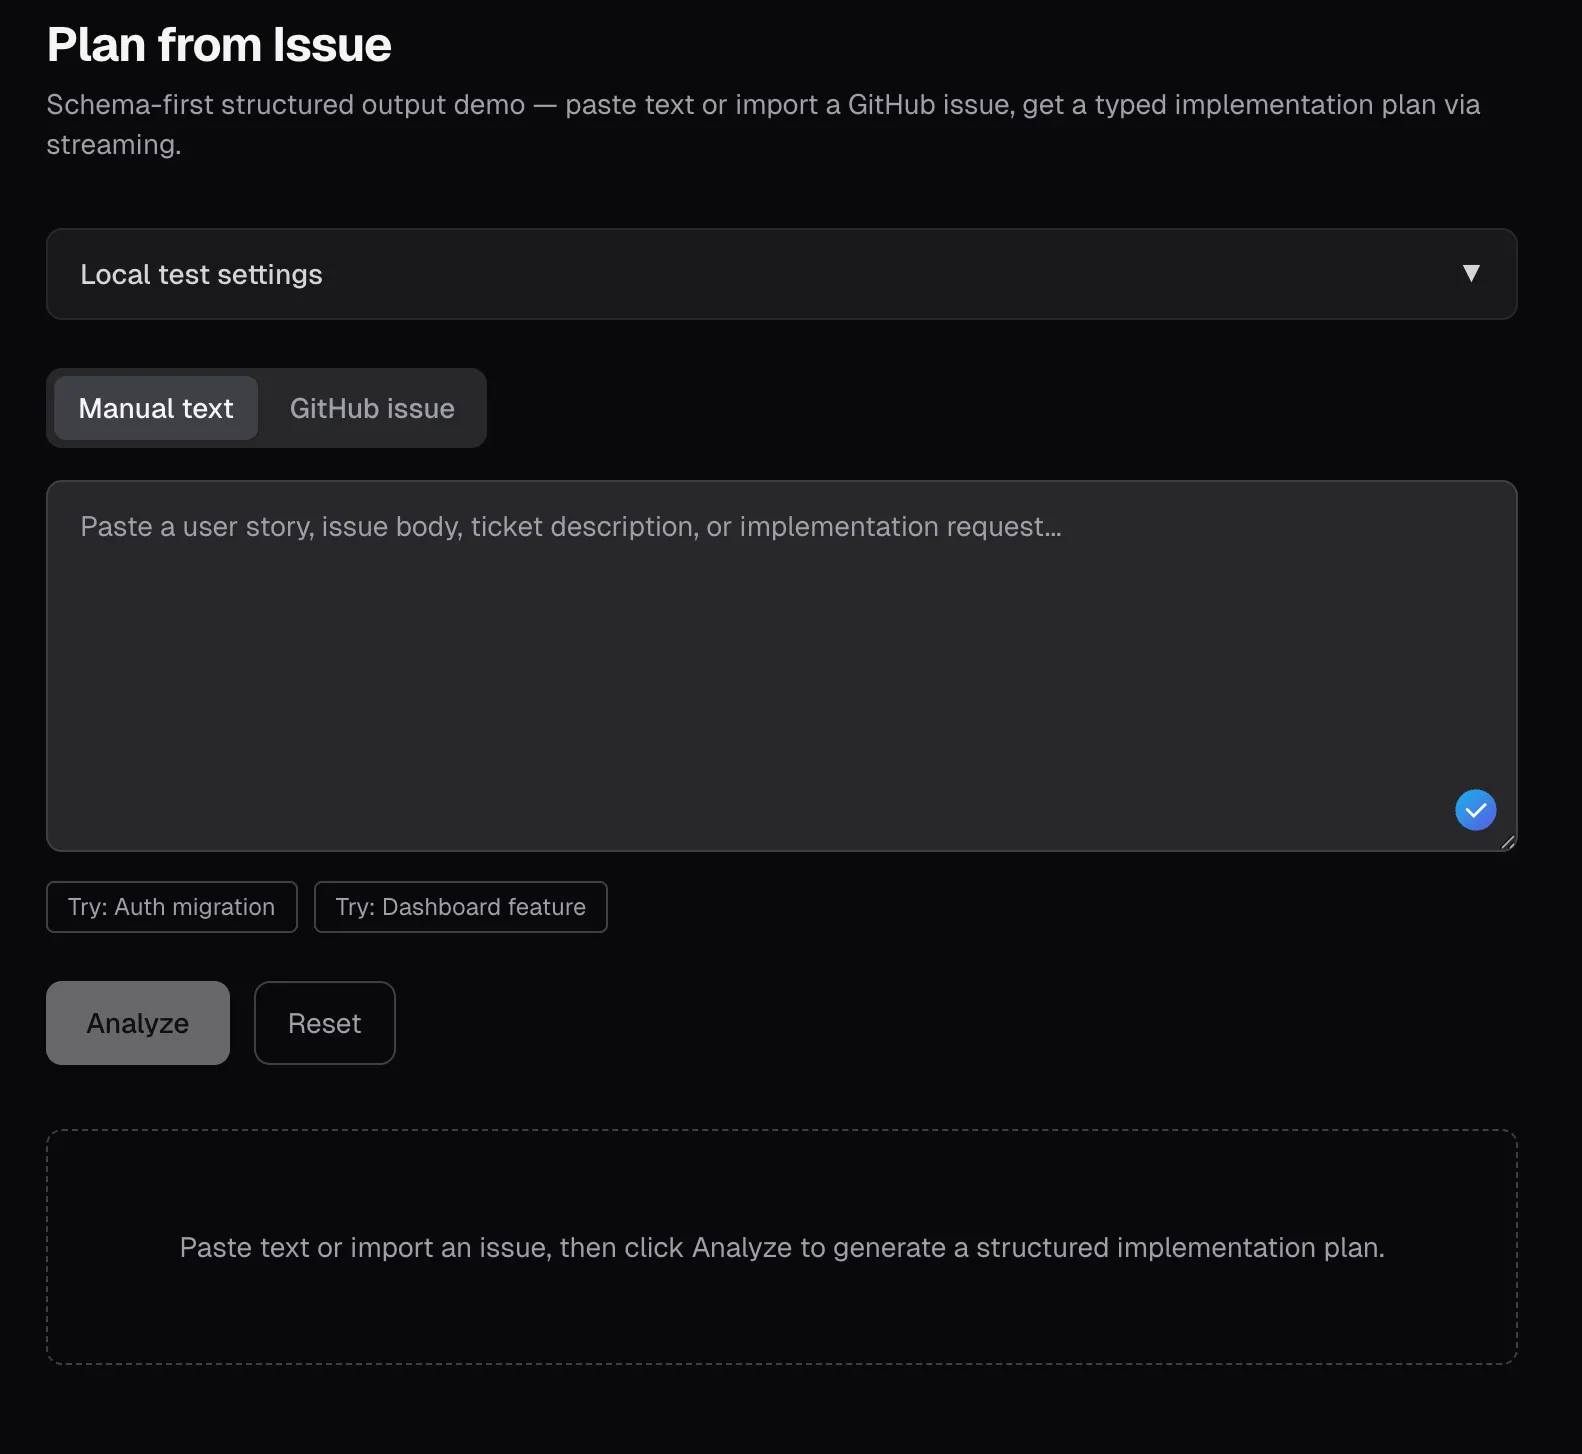Image resolution: width=1582 pixels, height=1454 pixels.
Task: Click the dashed placeholder instruction text
Action: click(782, 1247)
